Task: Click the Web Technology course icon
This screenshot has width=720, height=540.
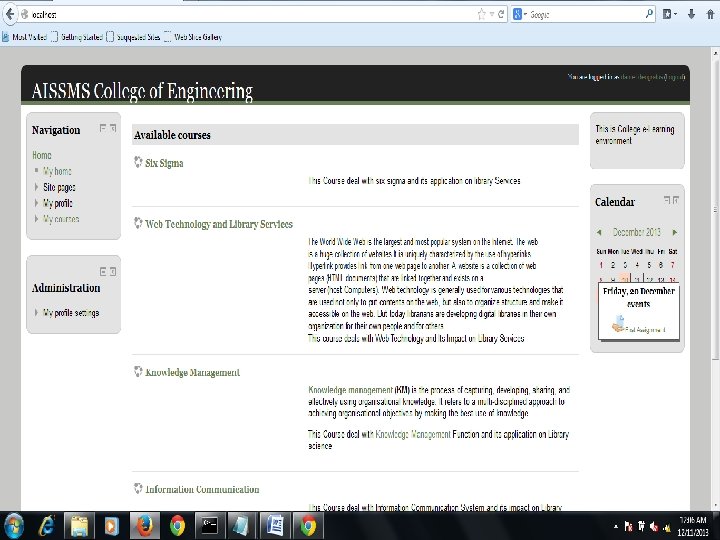Action: coord(138,223)
